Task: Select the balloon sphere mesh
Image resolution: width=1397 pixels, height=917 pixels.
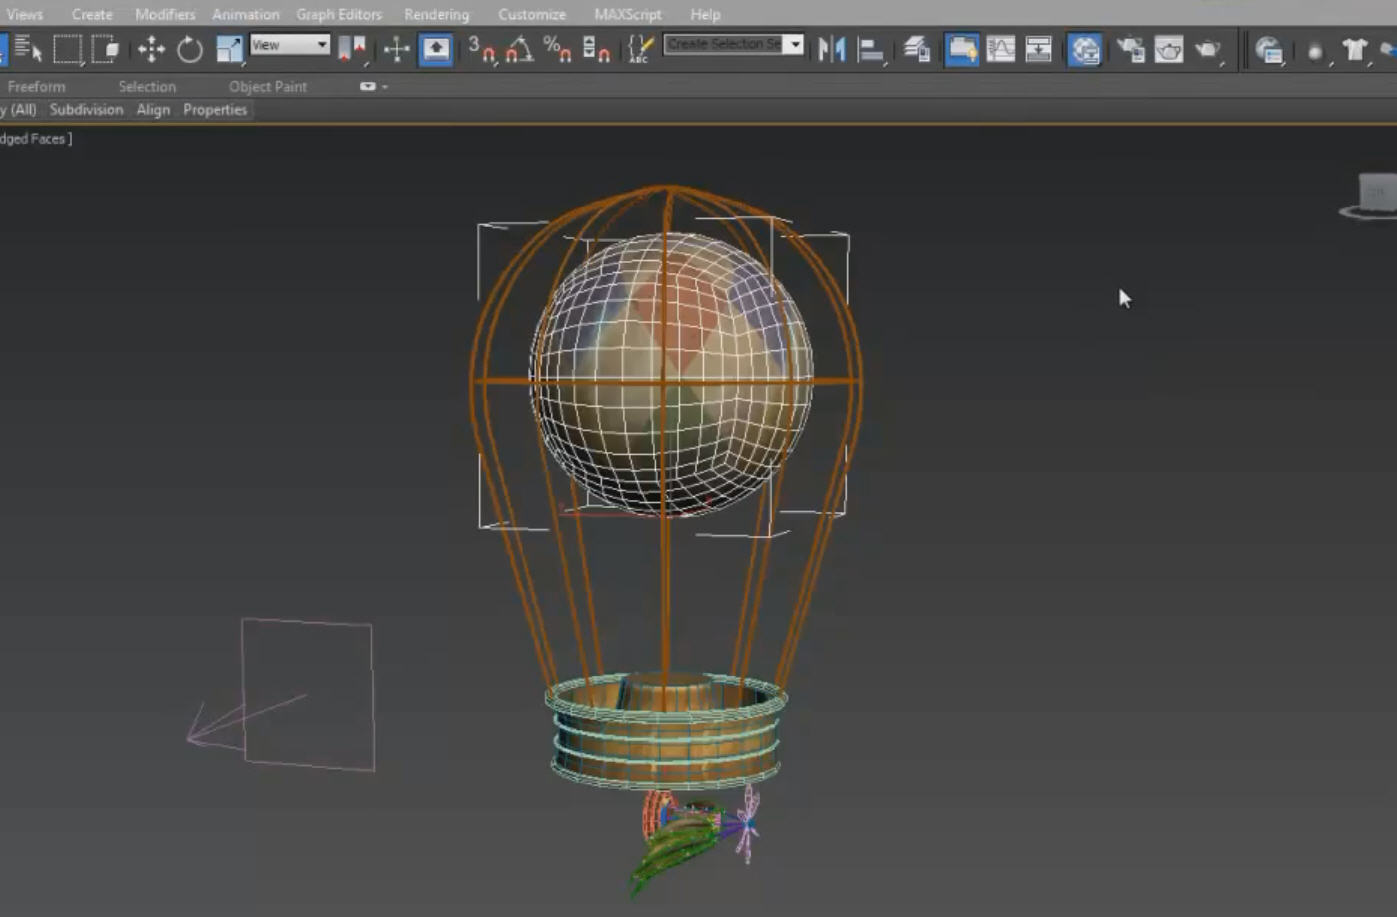Action: (x=671, y=375)
